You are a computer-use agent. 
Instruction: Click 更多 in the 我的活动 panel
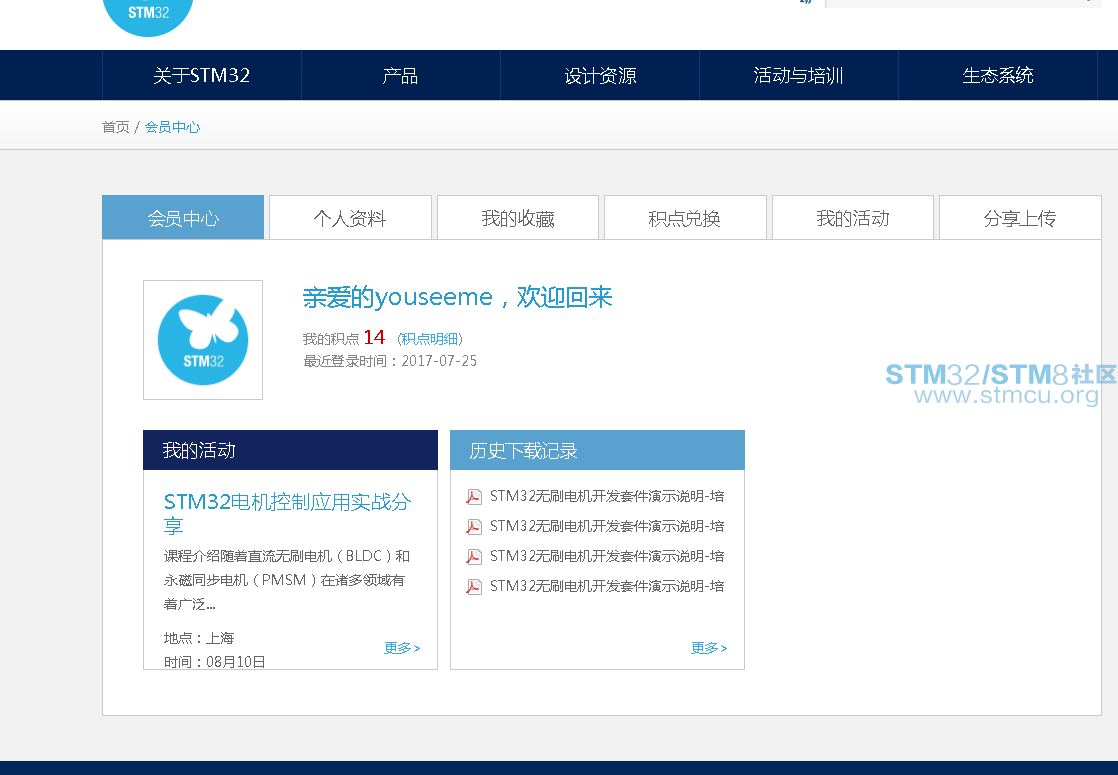click(401, 648)
